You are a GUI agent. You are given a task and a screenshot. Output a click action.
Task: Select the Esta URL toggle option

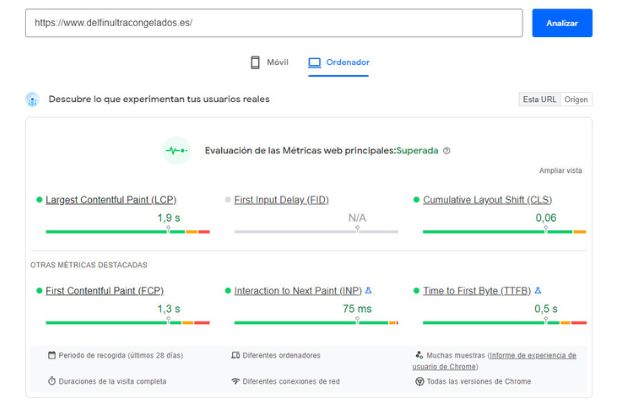(539, 99)
